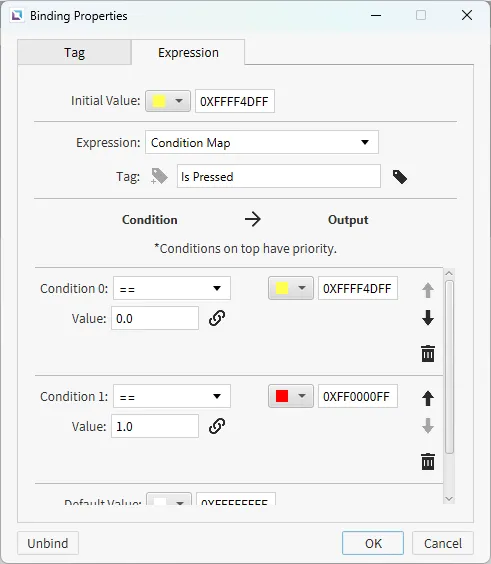Move Condition 1 up with arrow
The image size is (491, 564).
[x=428, y=398]
